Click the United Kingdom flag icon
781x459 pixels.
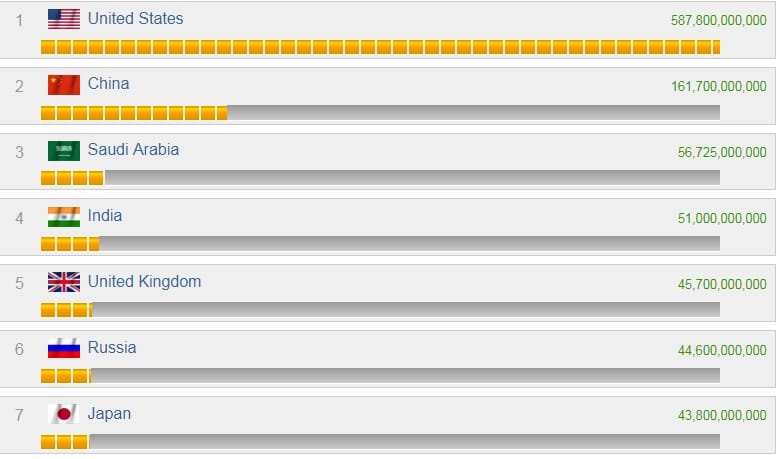(x=64, y=283)
